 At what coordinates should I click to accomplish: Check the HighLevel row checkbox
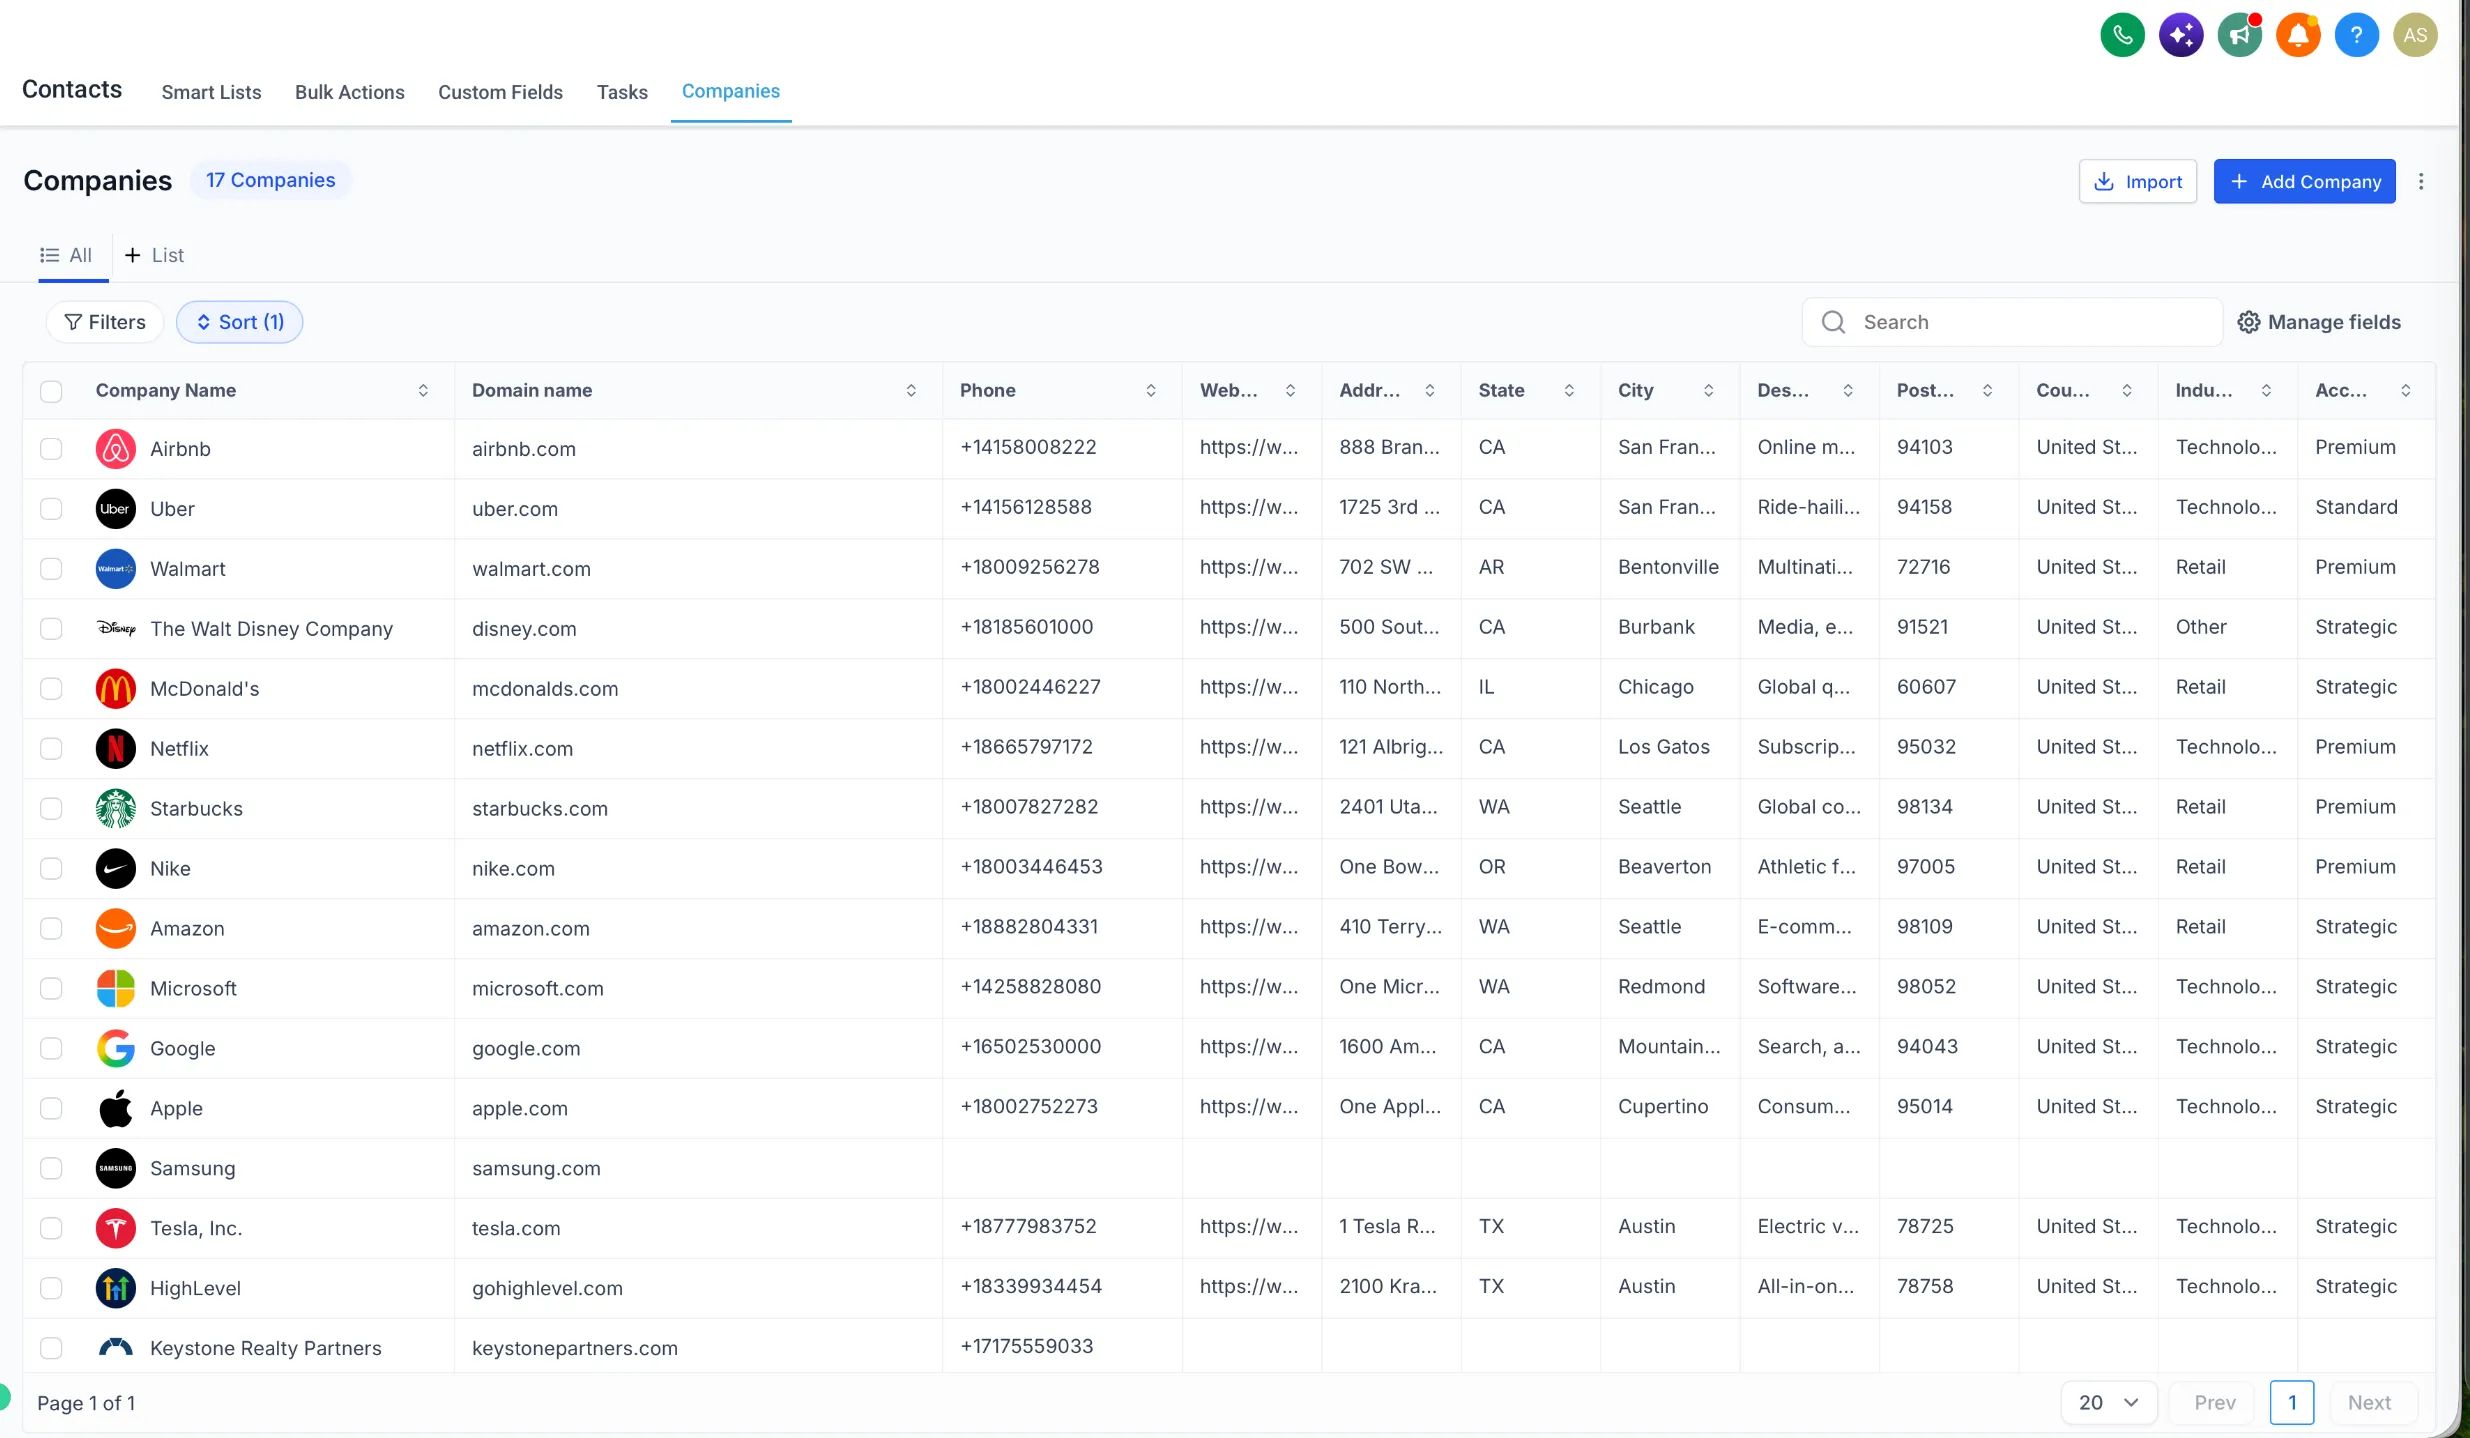pos(51,1289)
